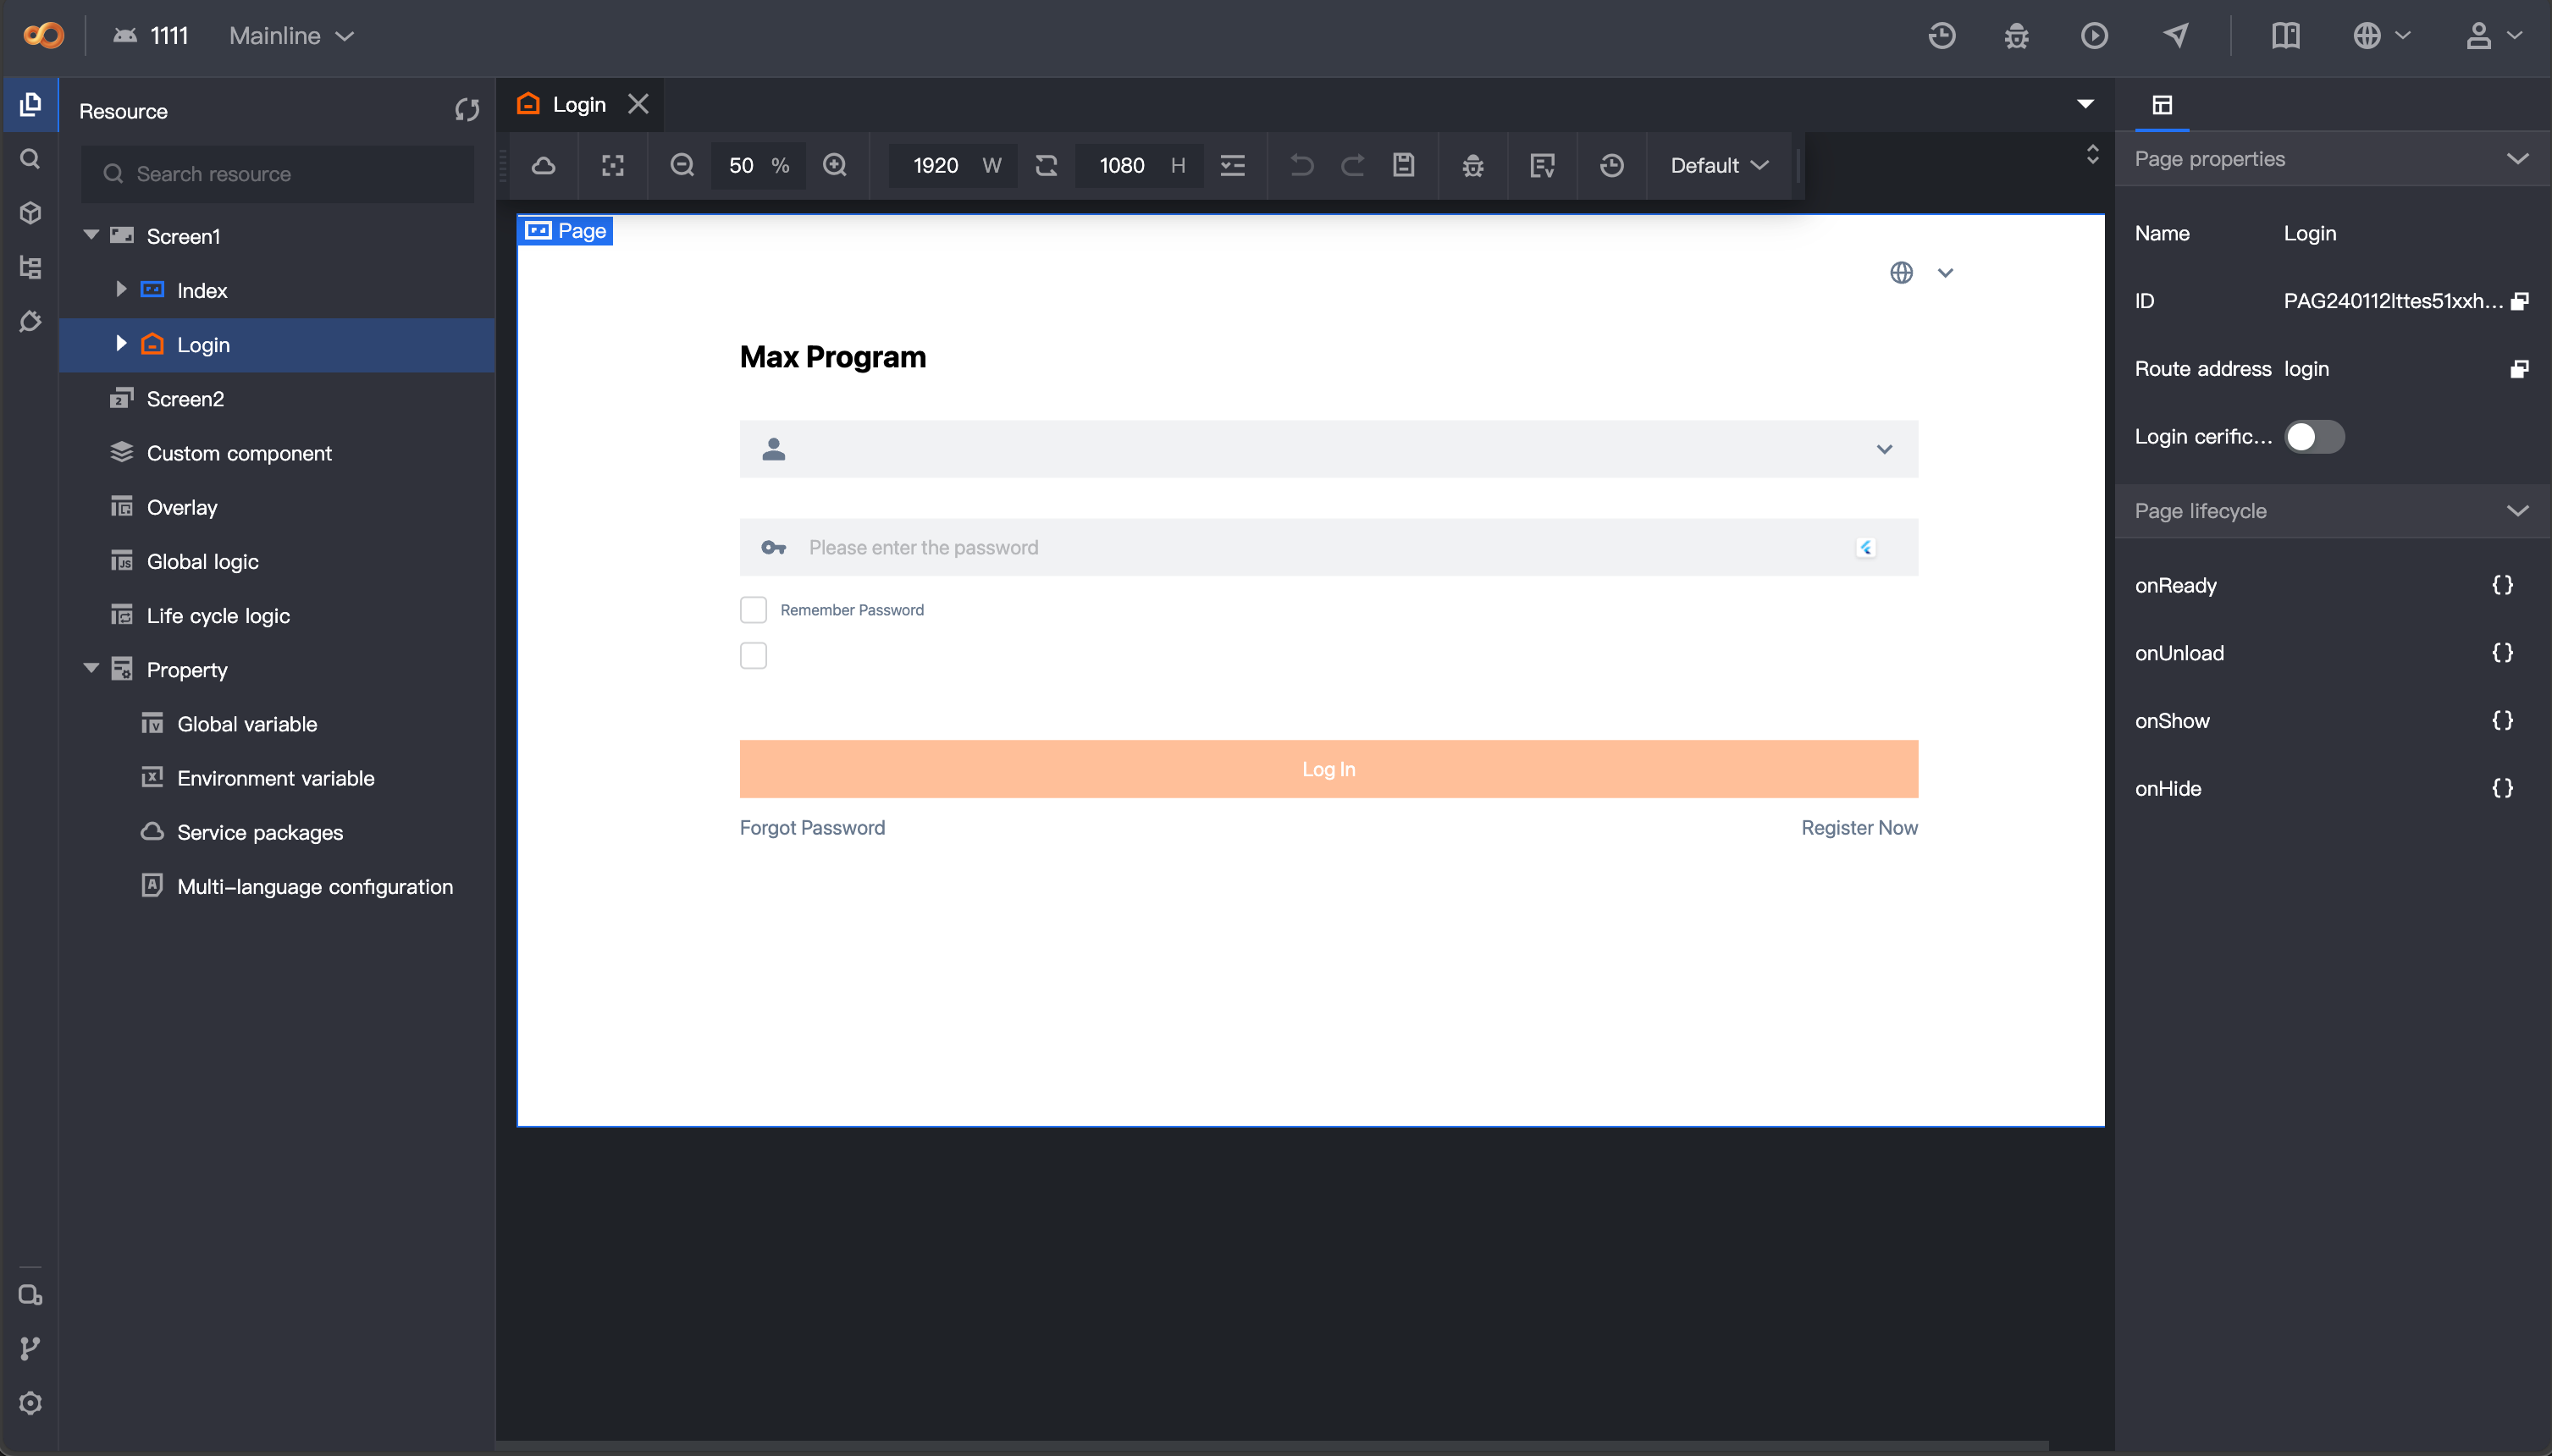Click the Forgot Password link

click(812, 828)
